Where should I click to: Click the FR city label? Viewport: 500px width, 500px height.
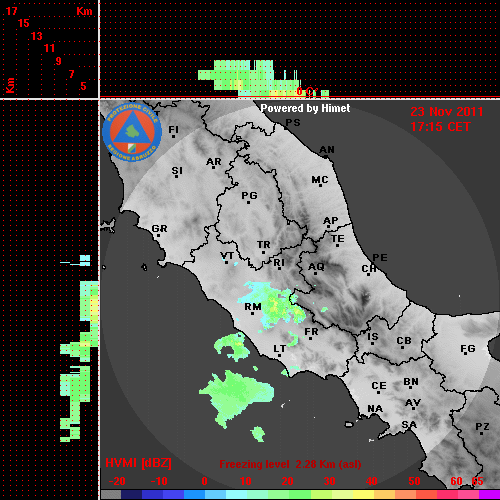[x=311, y=332]
